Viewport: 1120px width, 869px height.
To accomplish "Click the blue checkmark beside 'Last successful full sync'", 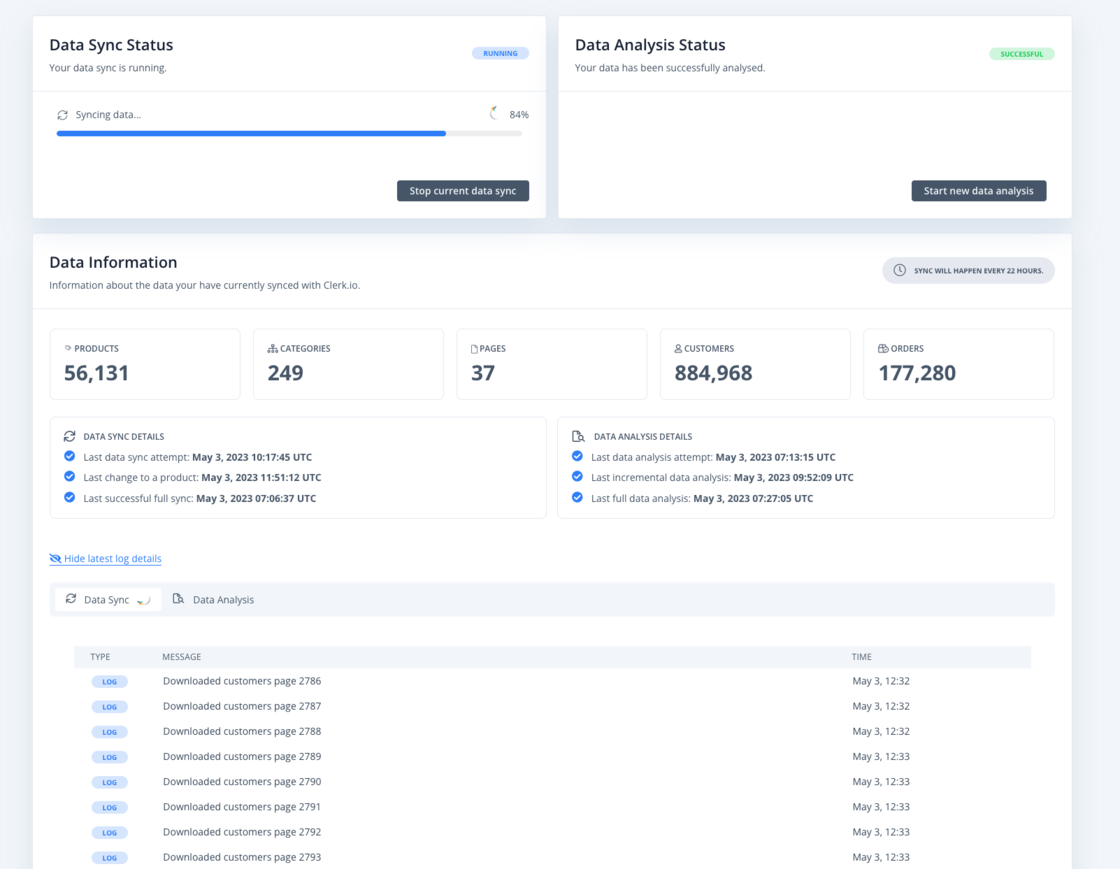I will (x=69, y=497).
